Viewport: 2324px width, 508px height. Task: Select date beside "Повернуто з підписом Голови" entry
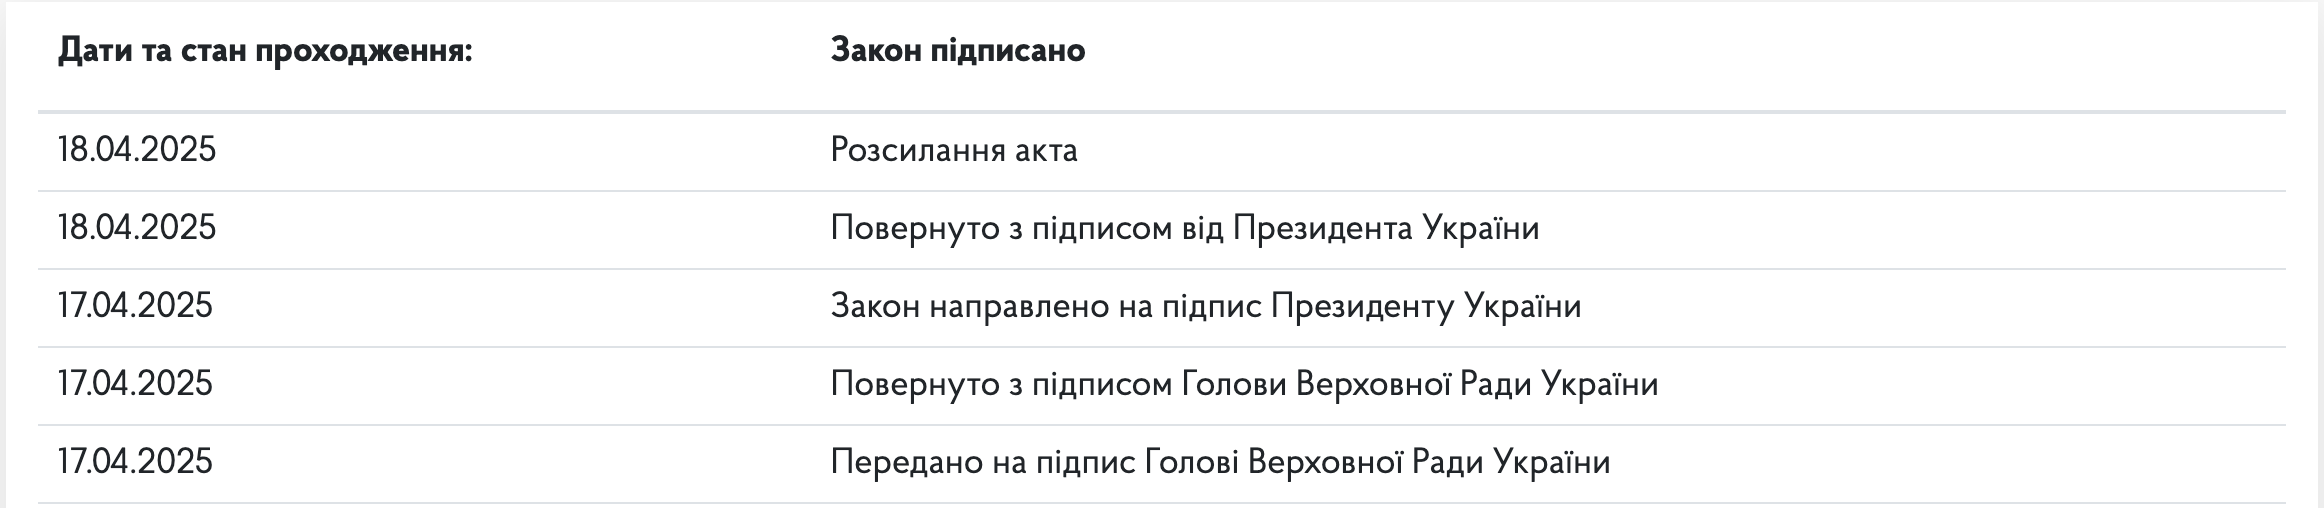pos(136,384)
